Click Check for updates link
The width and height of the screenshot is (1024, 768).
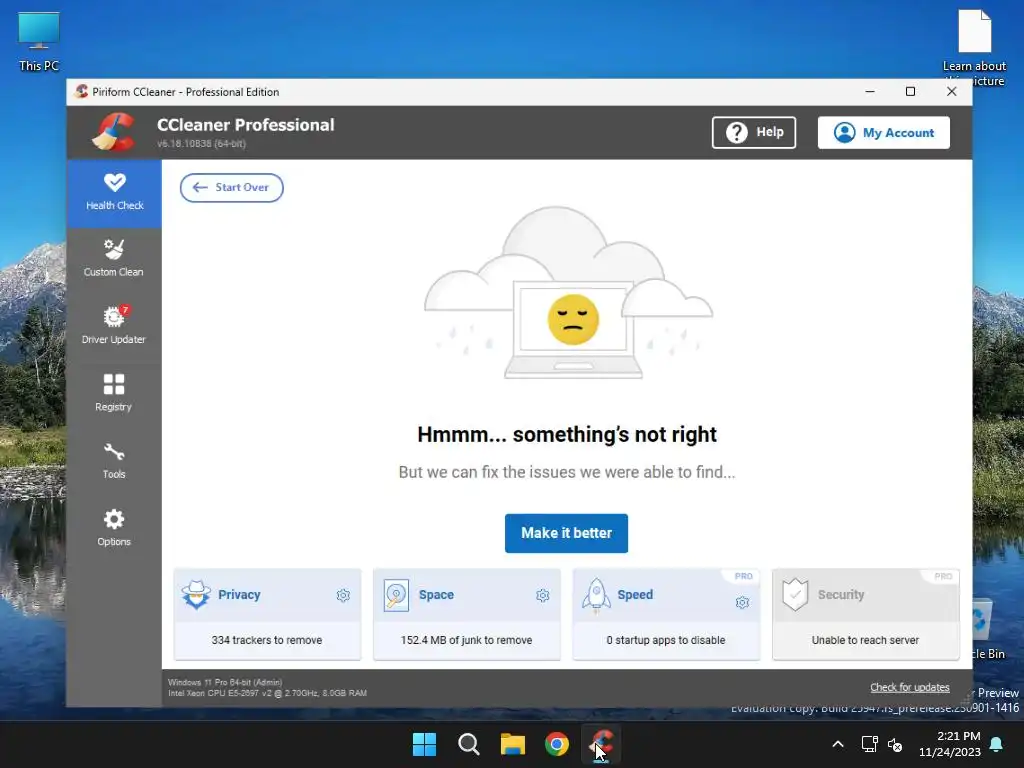(x=910, y=687)
